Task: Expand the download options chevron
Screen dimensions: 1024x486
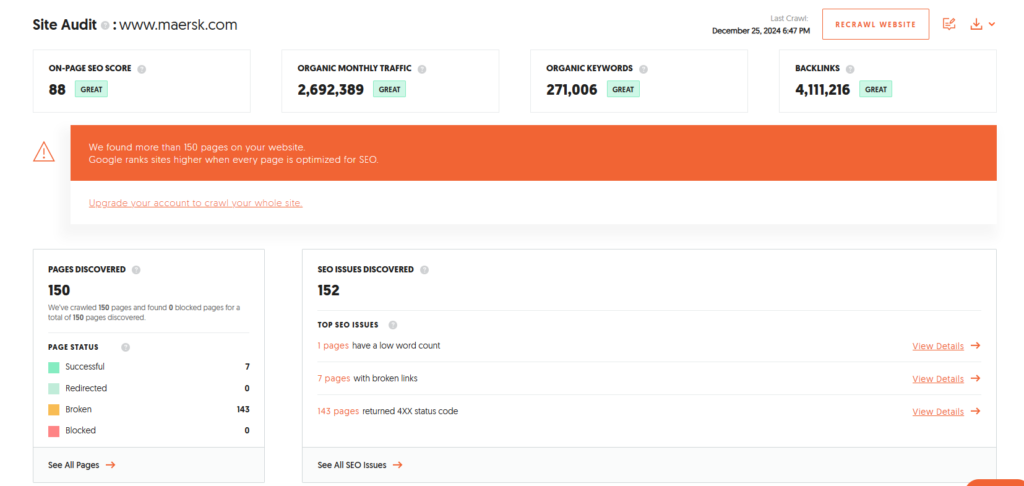Action: [992, 24]
